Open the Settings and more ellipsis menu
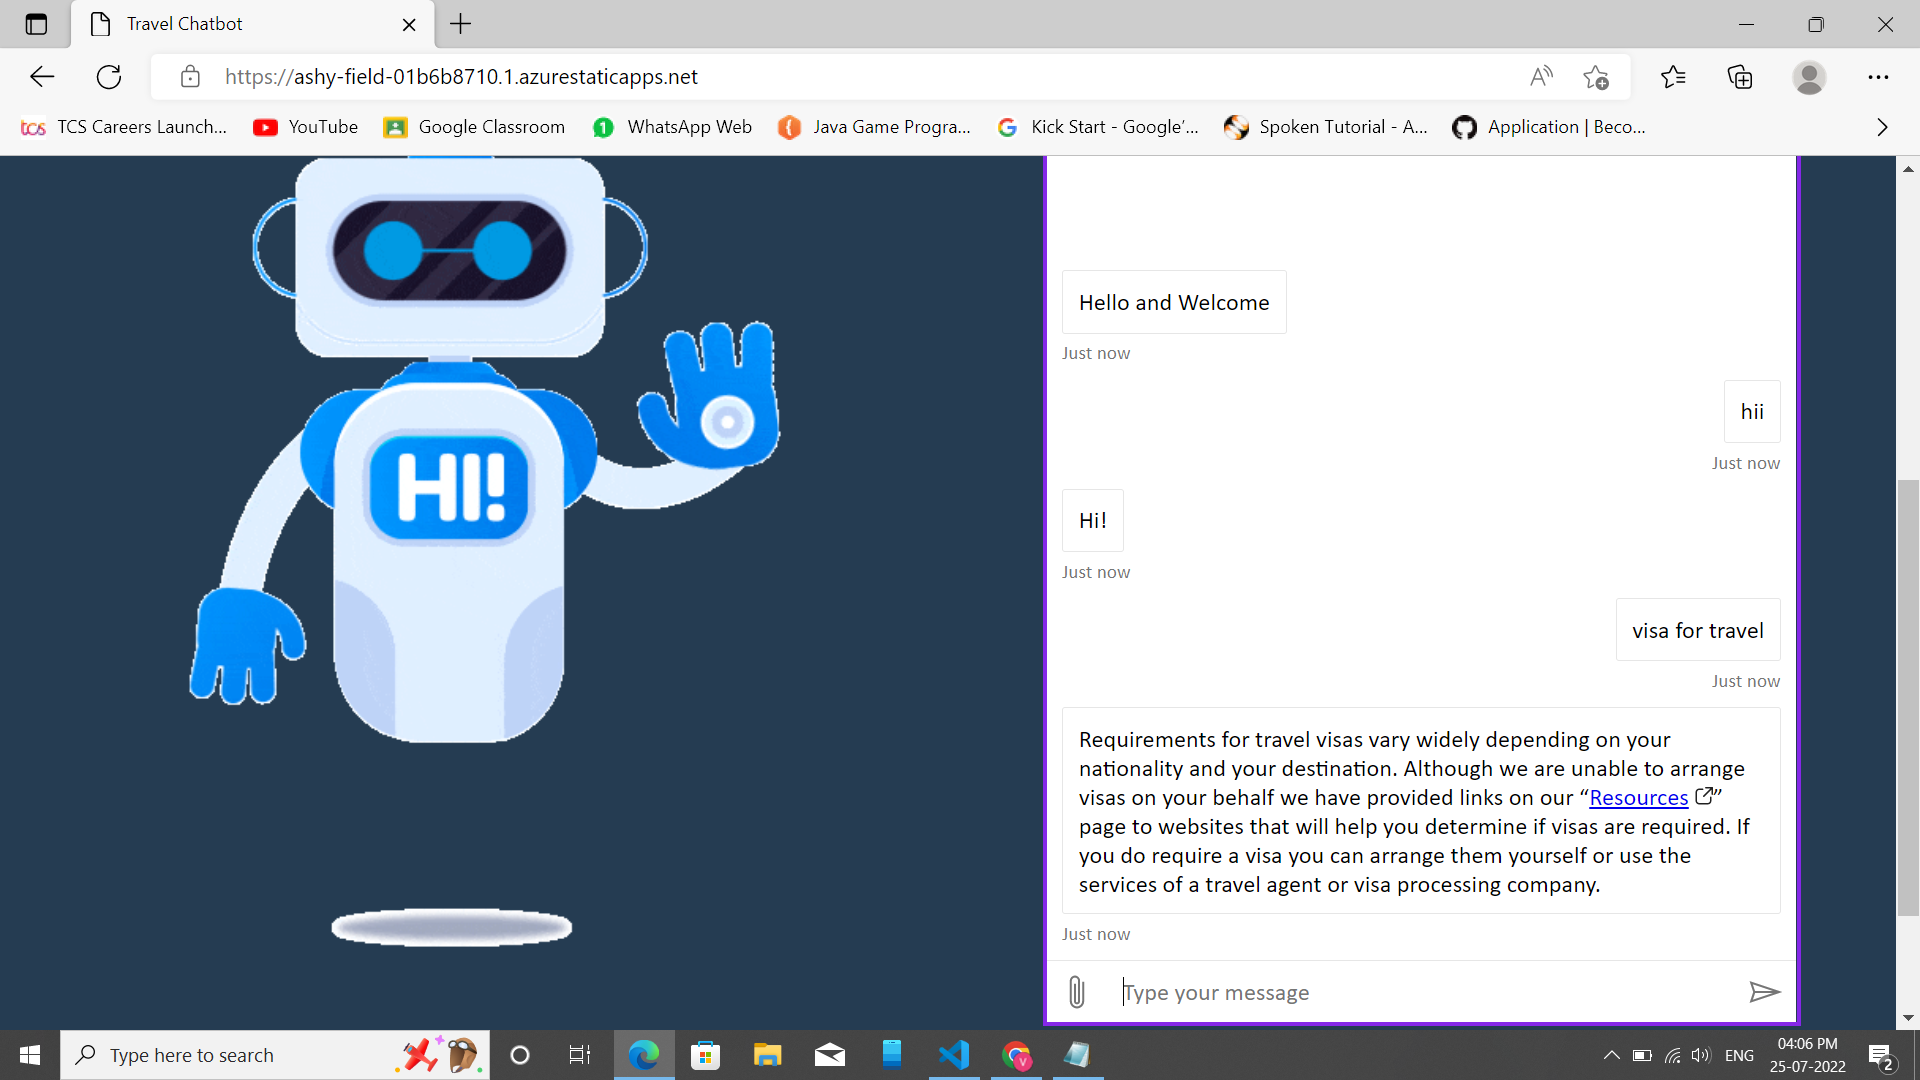Screen dimensions: 1920x1080 (1878, 77)
